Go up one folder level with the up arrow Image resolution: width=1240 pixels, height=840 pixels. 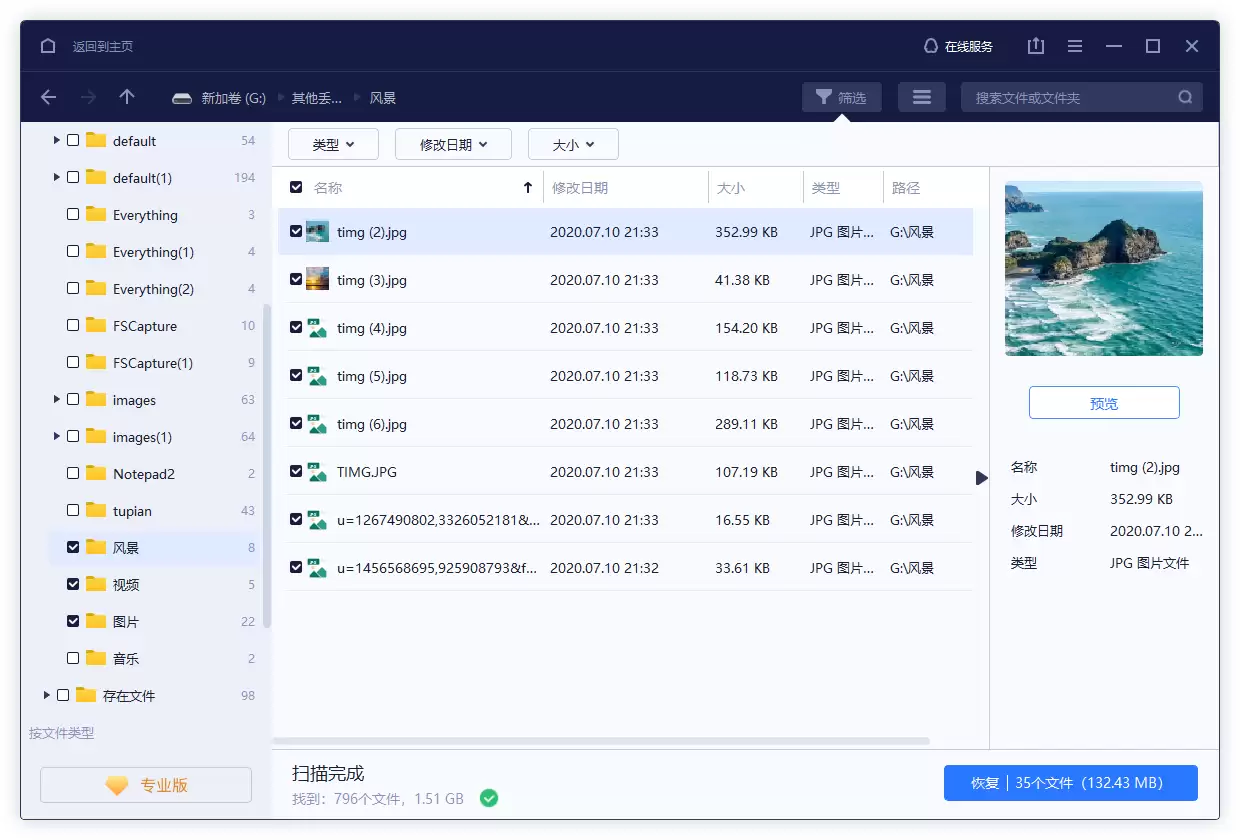[x=126, y=96]
